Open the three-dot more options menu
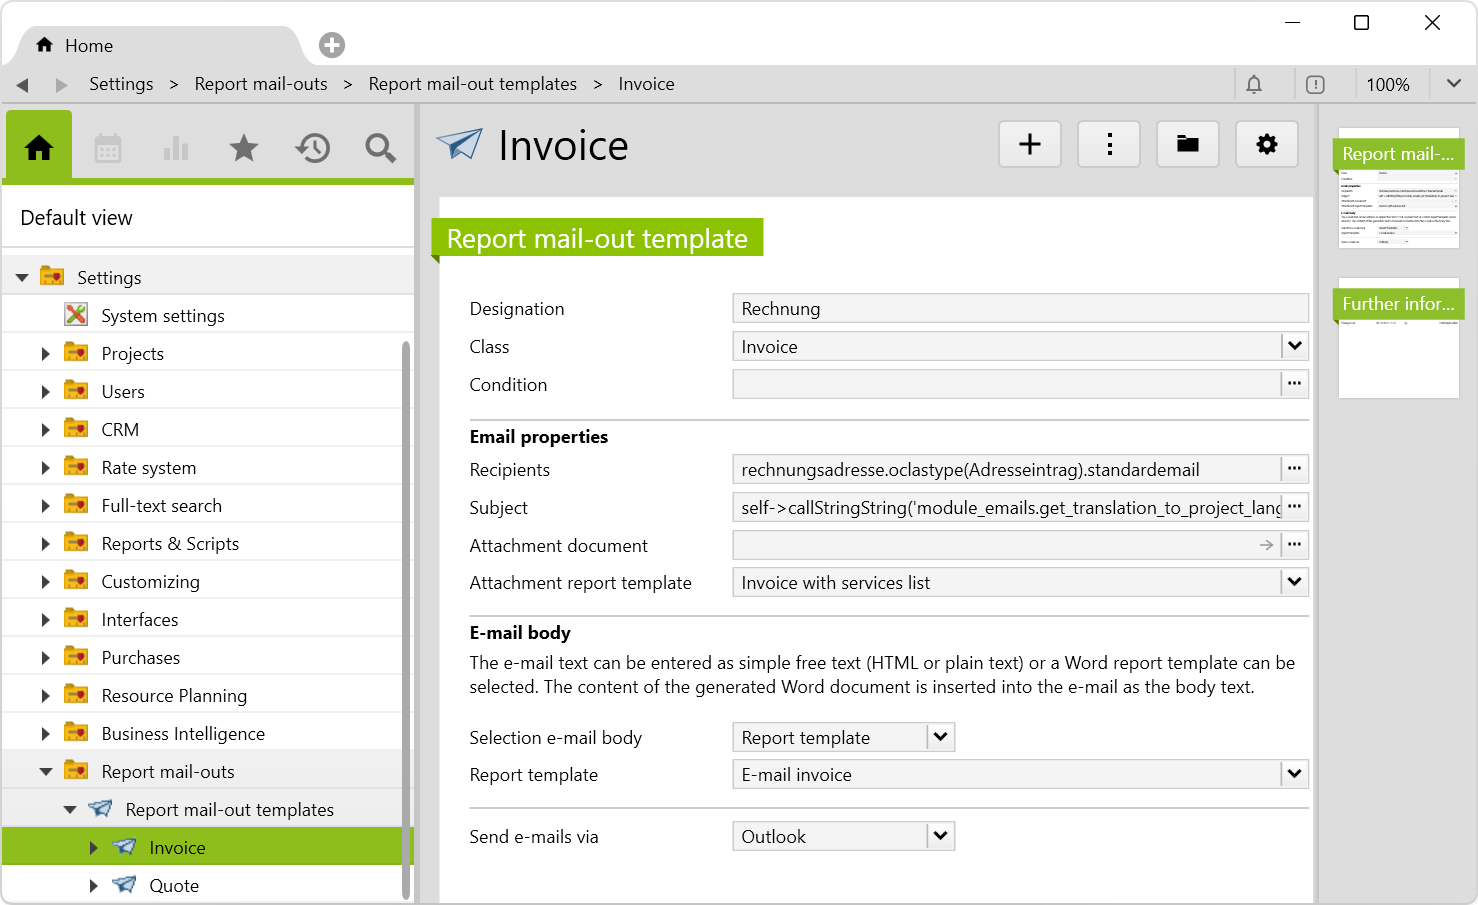This screenshot has width=1478, height=905. tap(1109, 145)
